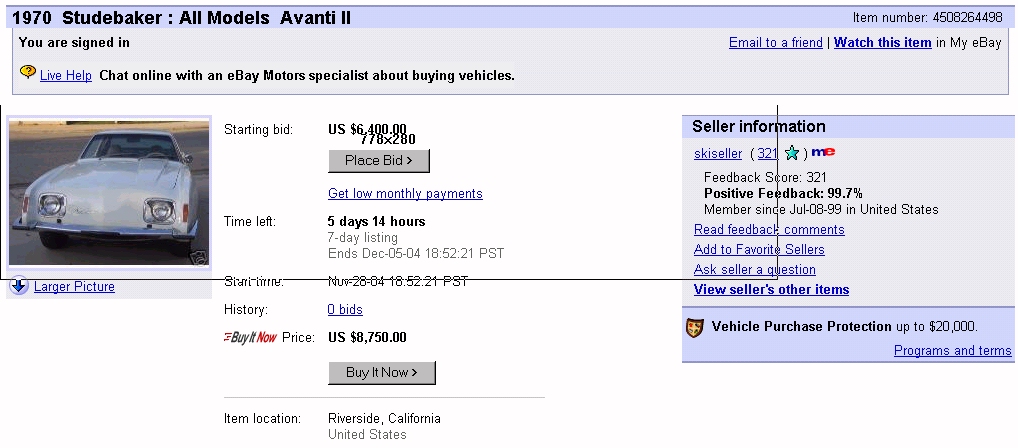Click the seller's teal feedback star icon
1018x448 pixels.
point(792,153)
